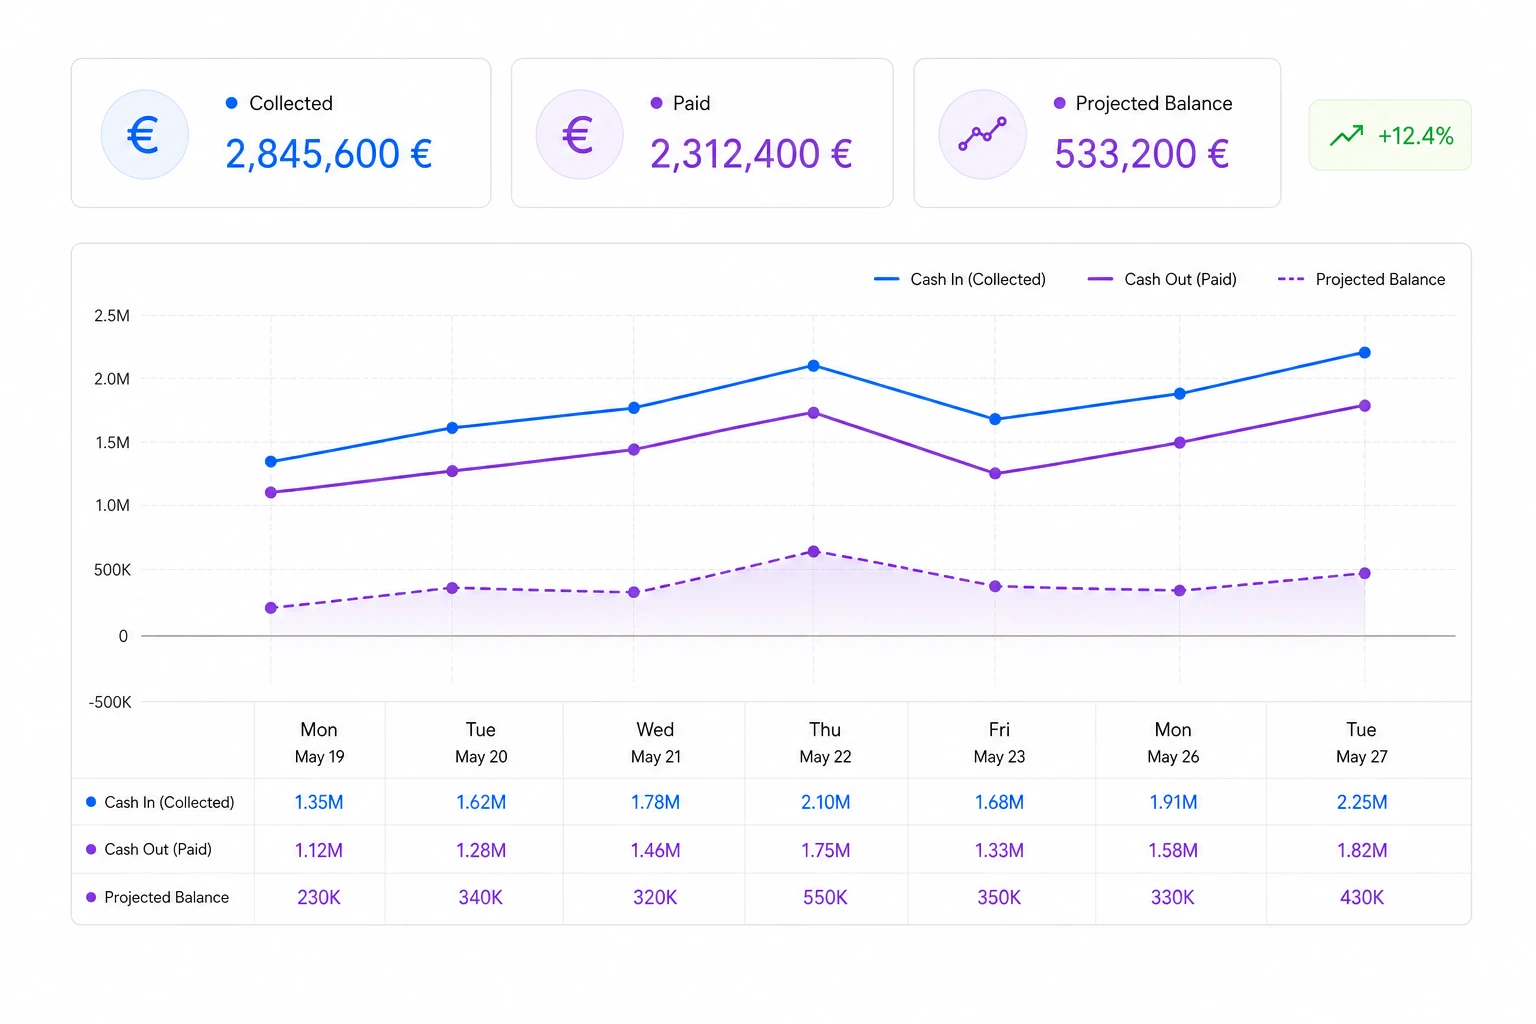Click the Cash In (Collected) table row label

coord(160,802)
